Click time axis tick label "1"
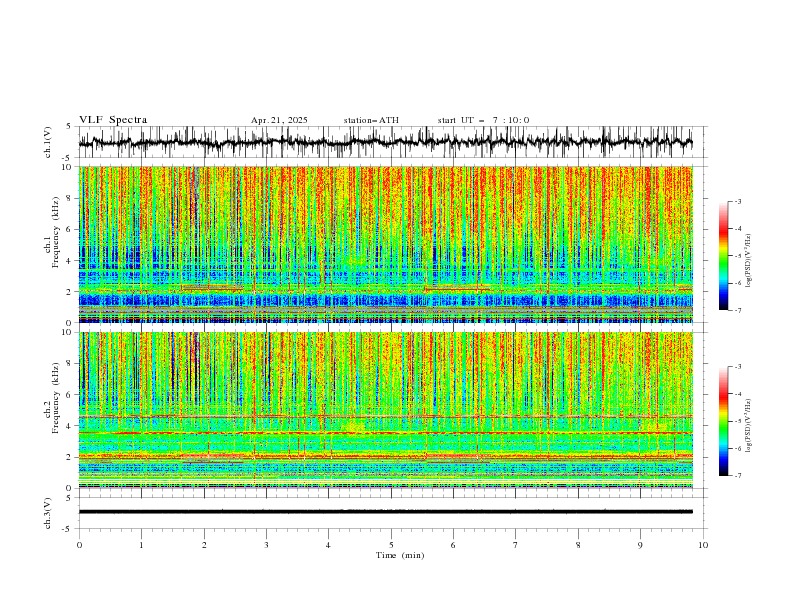This screenshot has height=612, width=792. [141, 545]
